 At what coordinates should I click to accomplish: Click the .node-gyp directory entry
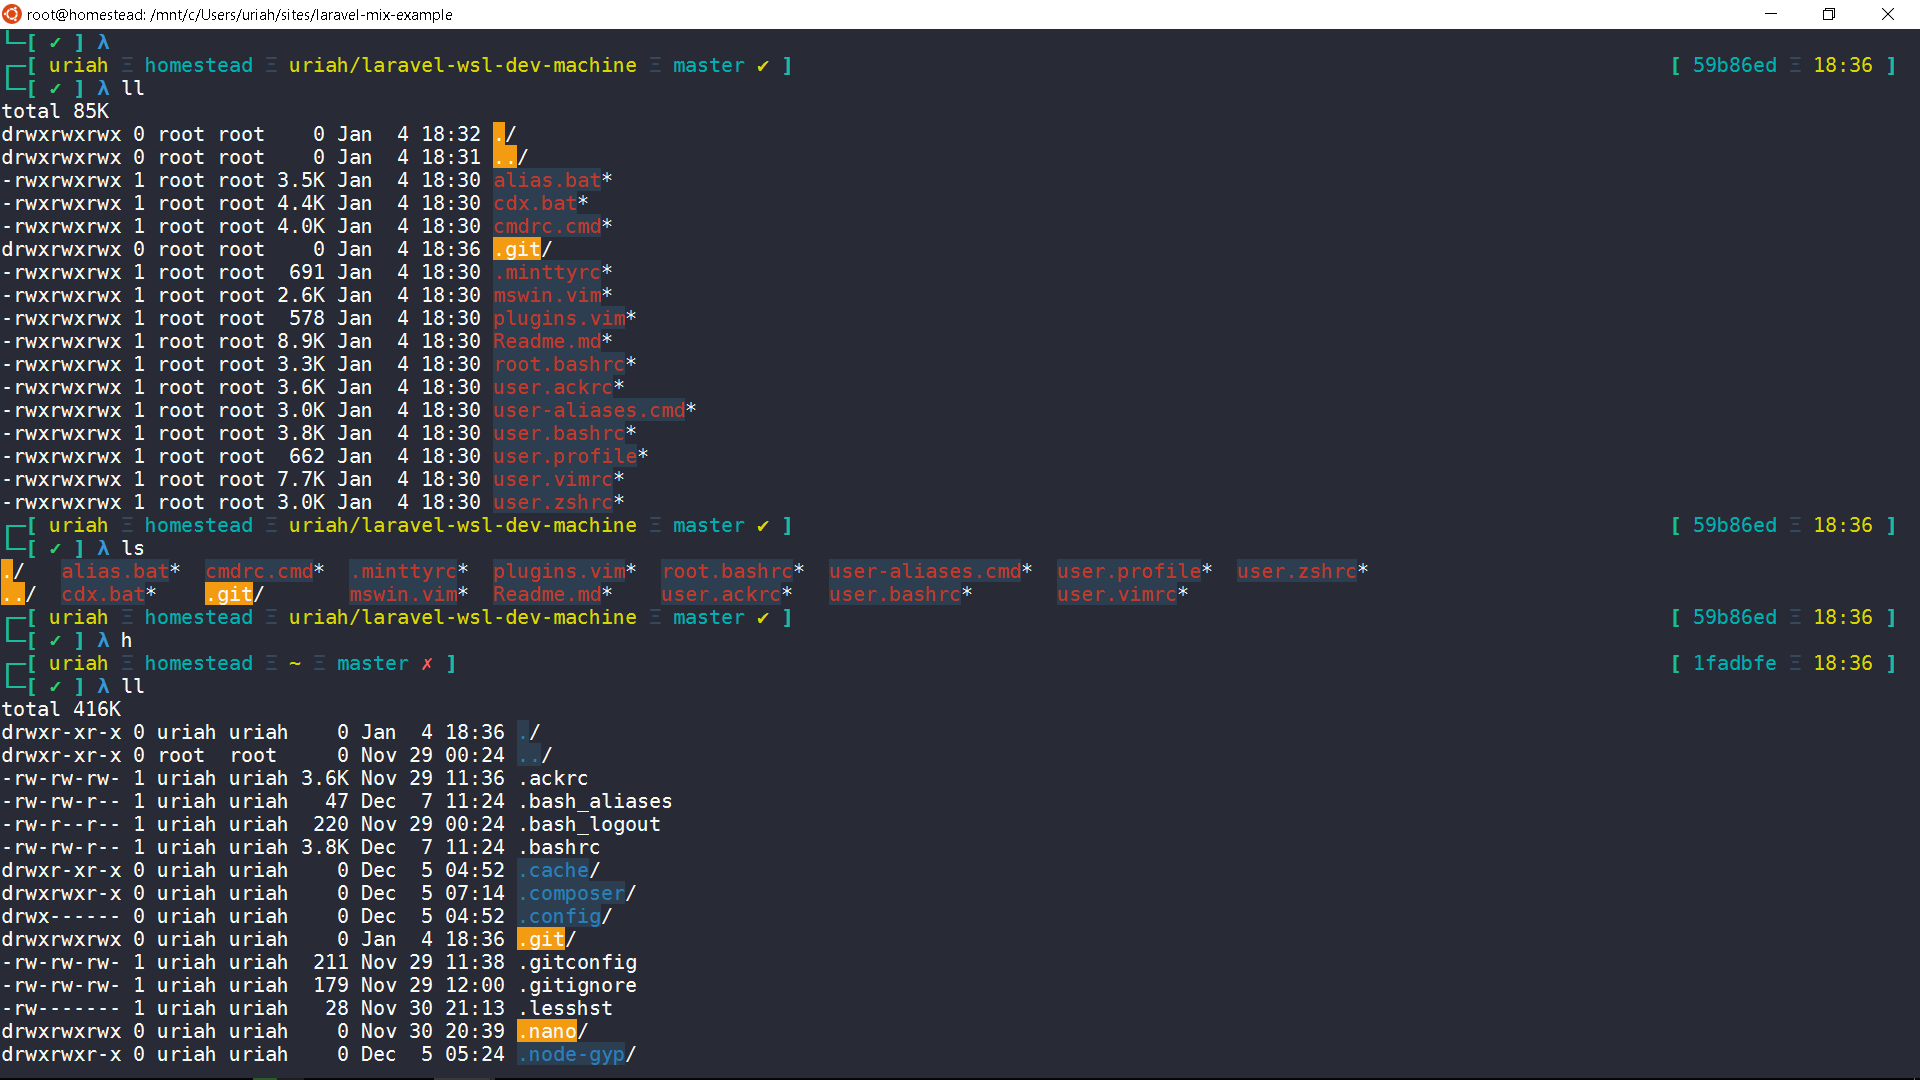(571, 1054)
